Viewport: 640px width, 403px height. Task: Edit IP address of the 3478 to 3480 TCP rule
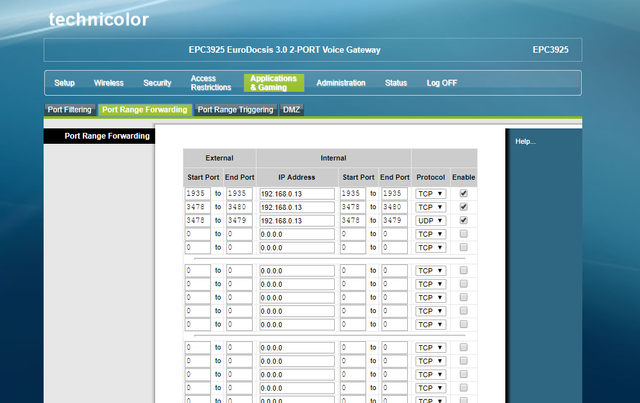(x=297, y=207)
